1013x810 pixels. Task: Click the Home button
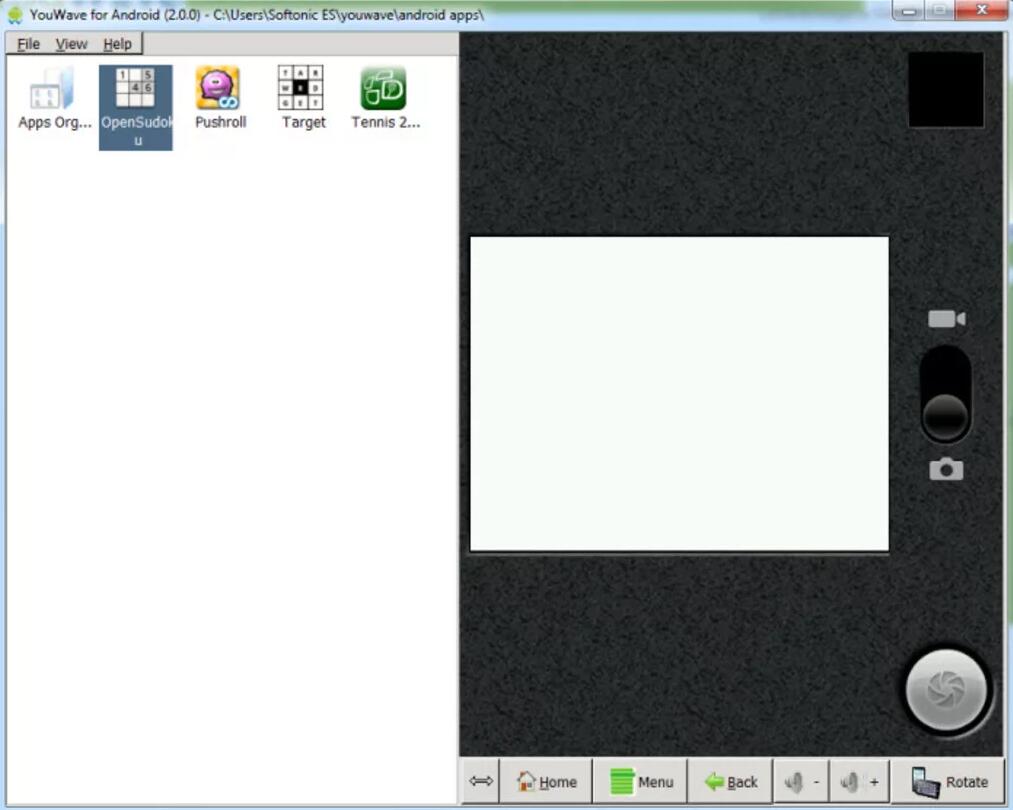(547, 782)
